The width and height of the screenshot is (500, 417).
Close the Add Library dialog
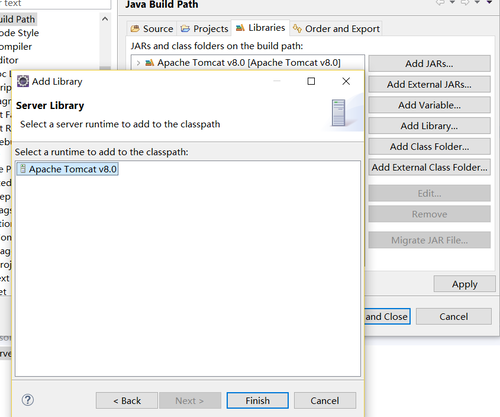(x=346, y=81)
